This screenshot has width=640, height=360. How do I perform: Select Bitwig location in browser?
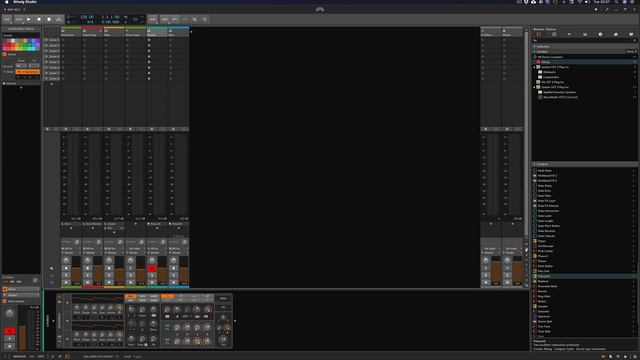coord(584,62)
